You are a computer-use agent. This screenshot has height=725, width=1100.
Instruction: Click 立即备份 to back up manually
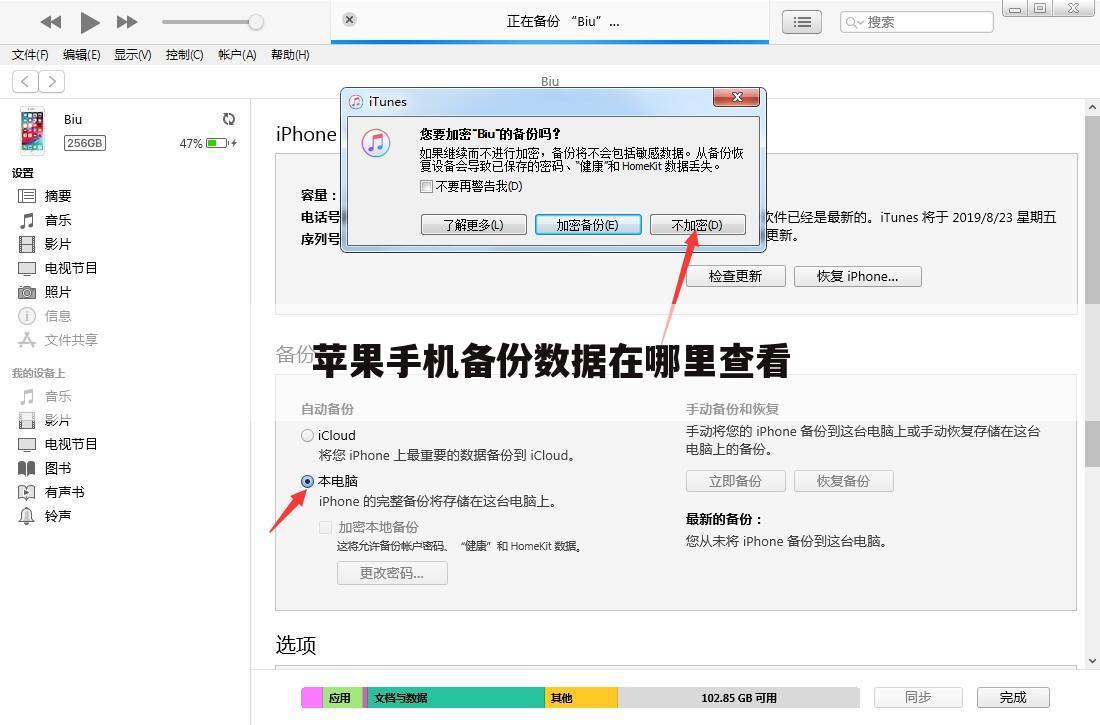[735, 481]
